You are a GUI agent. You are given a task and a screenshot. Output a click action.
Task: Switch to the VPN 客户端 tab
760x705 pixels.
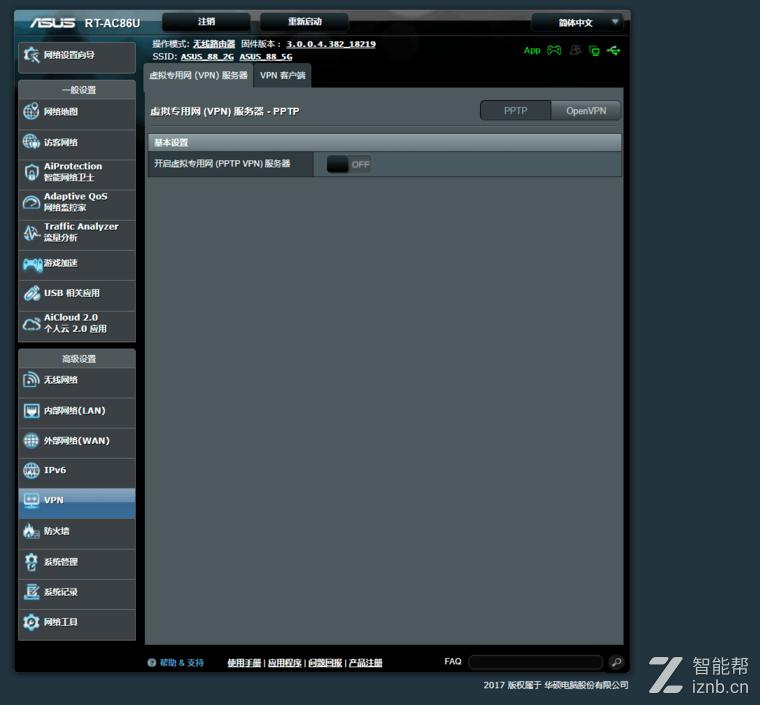[x=283, y=76]
